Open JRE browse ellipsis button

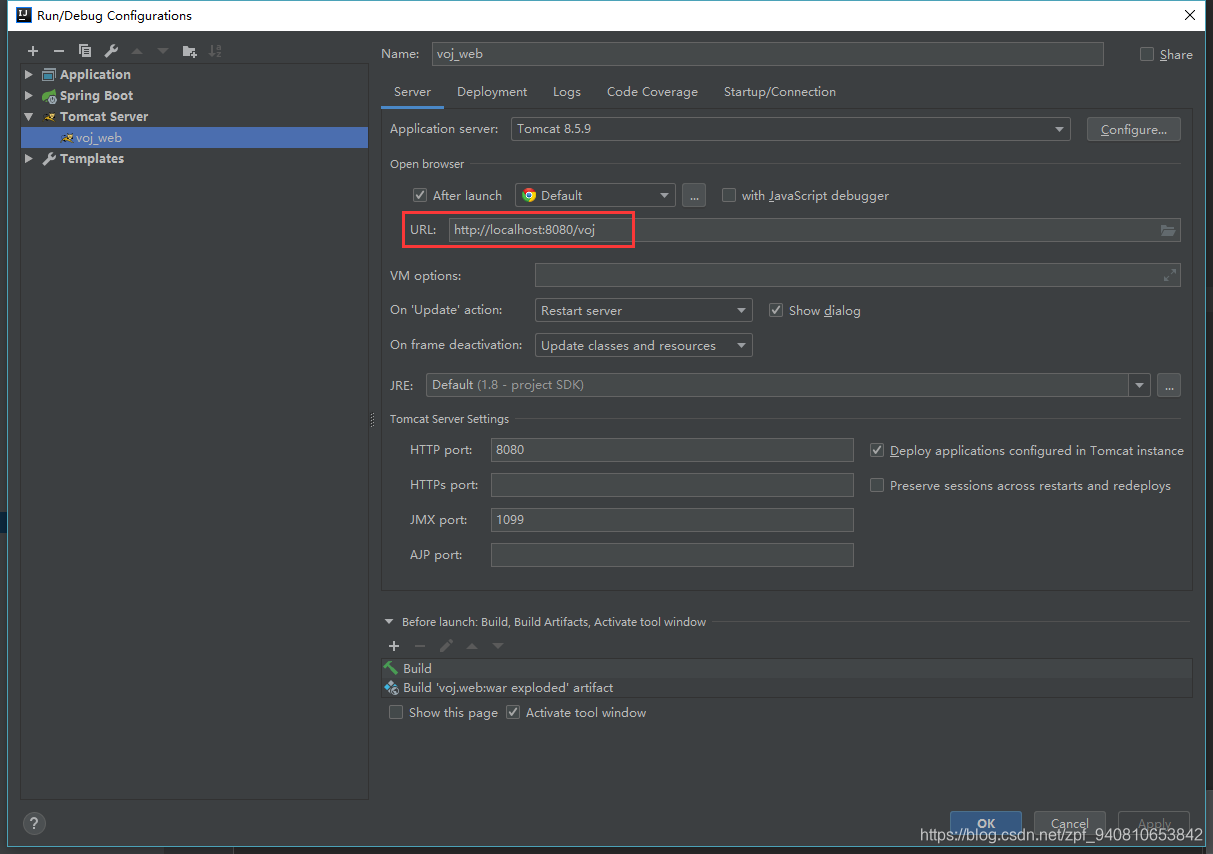1169,385
